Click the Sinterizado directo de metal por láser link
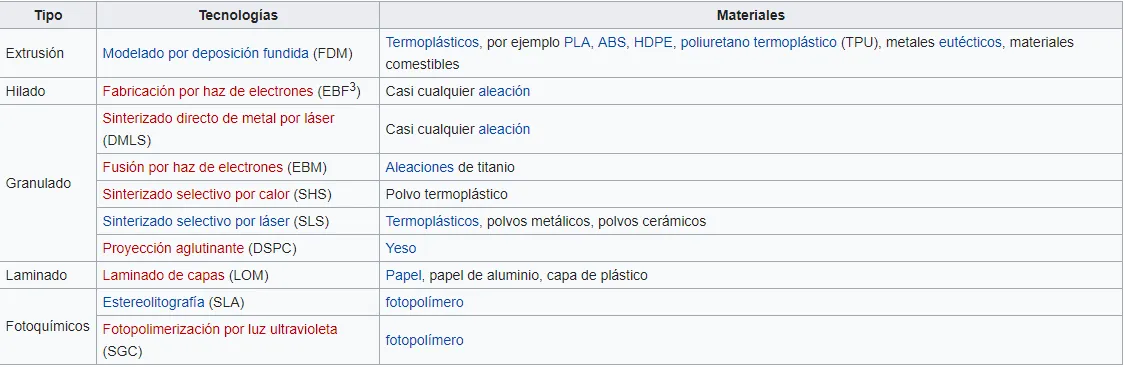The width and height of the screenshot is (1125, 367). (x=218, y=118)
